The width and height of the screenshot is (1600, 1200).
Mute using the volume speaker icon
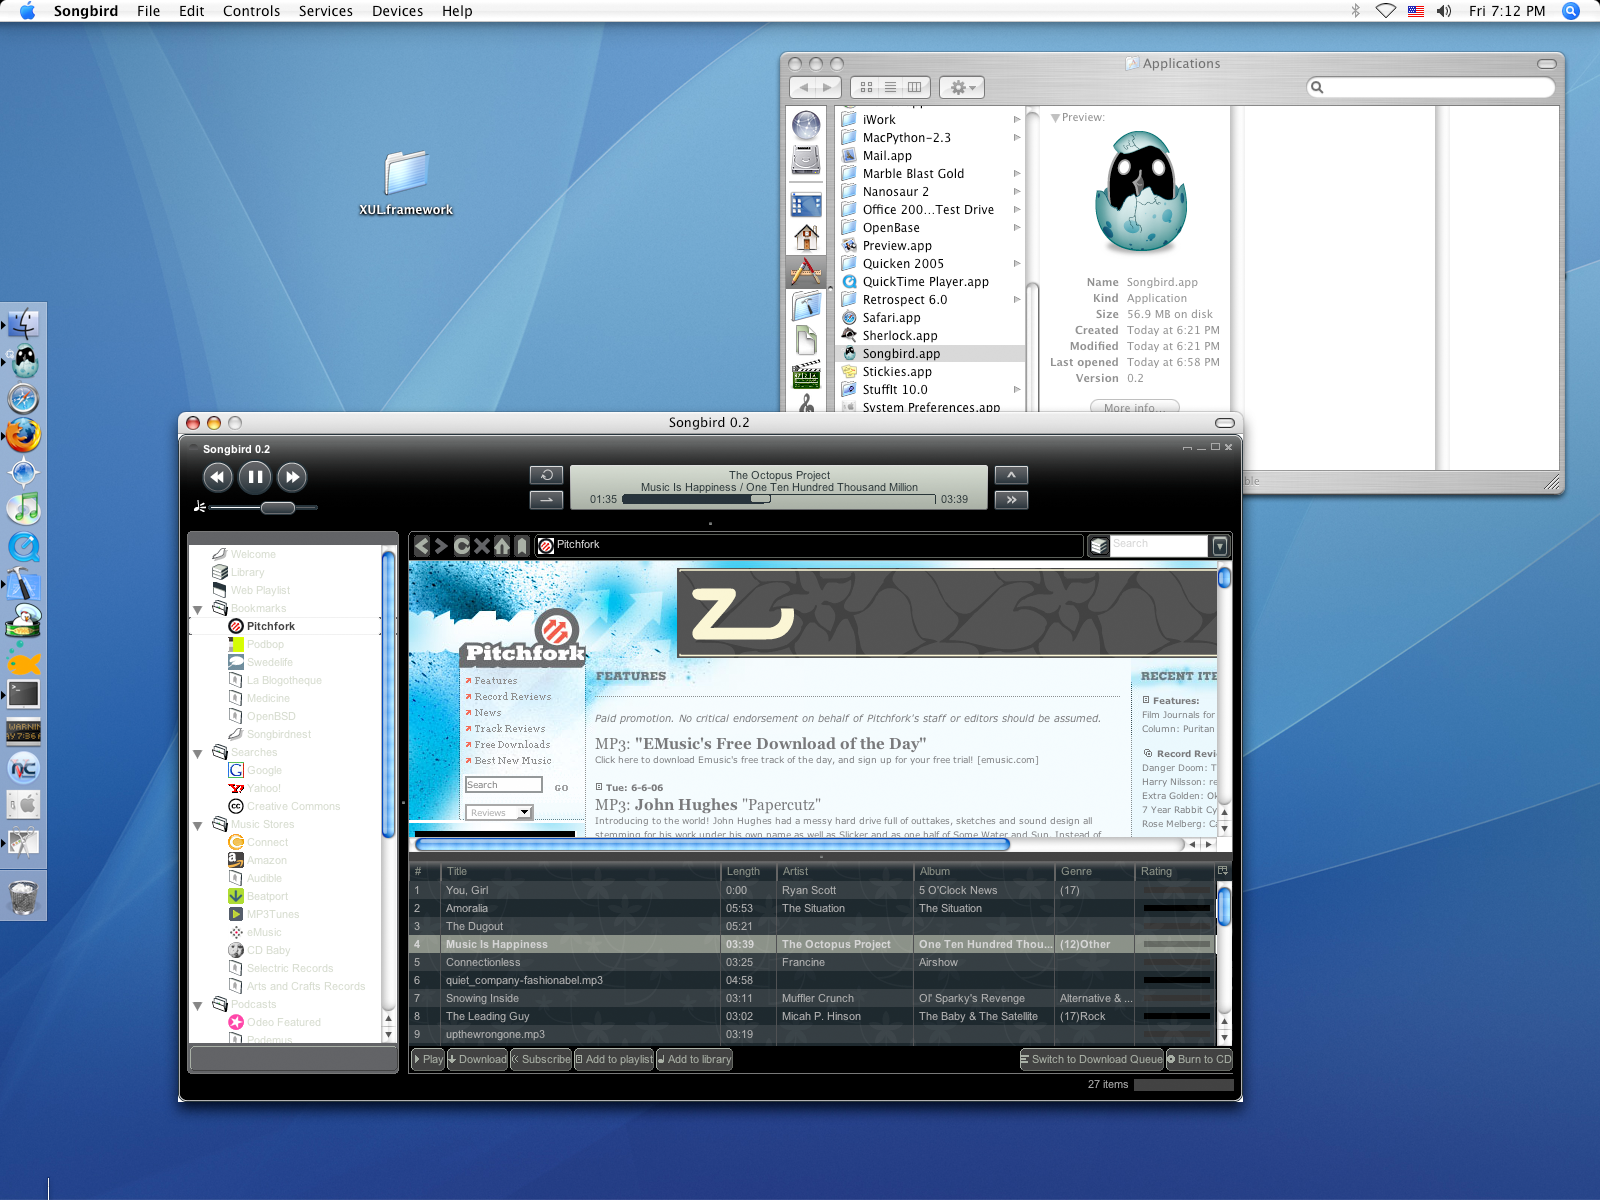coord(200,507)
